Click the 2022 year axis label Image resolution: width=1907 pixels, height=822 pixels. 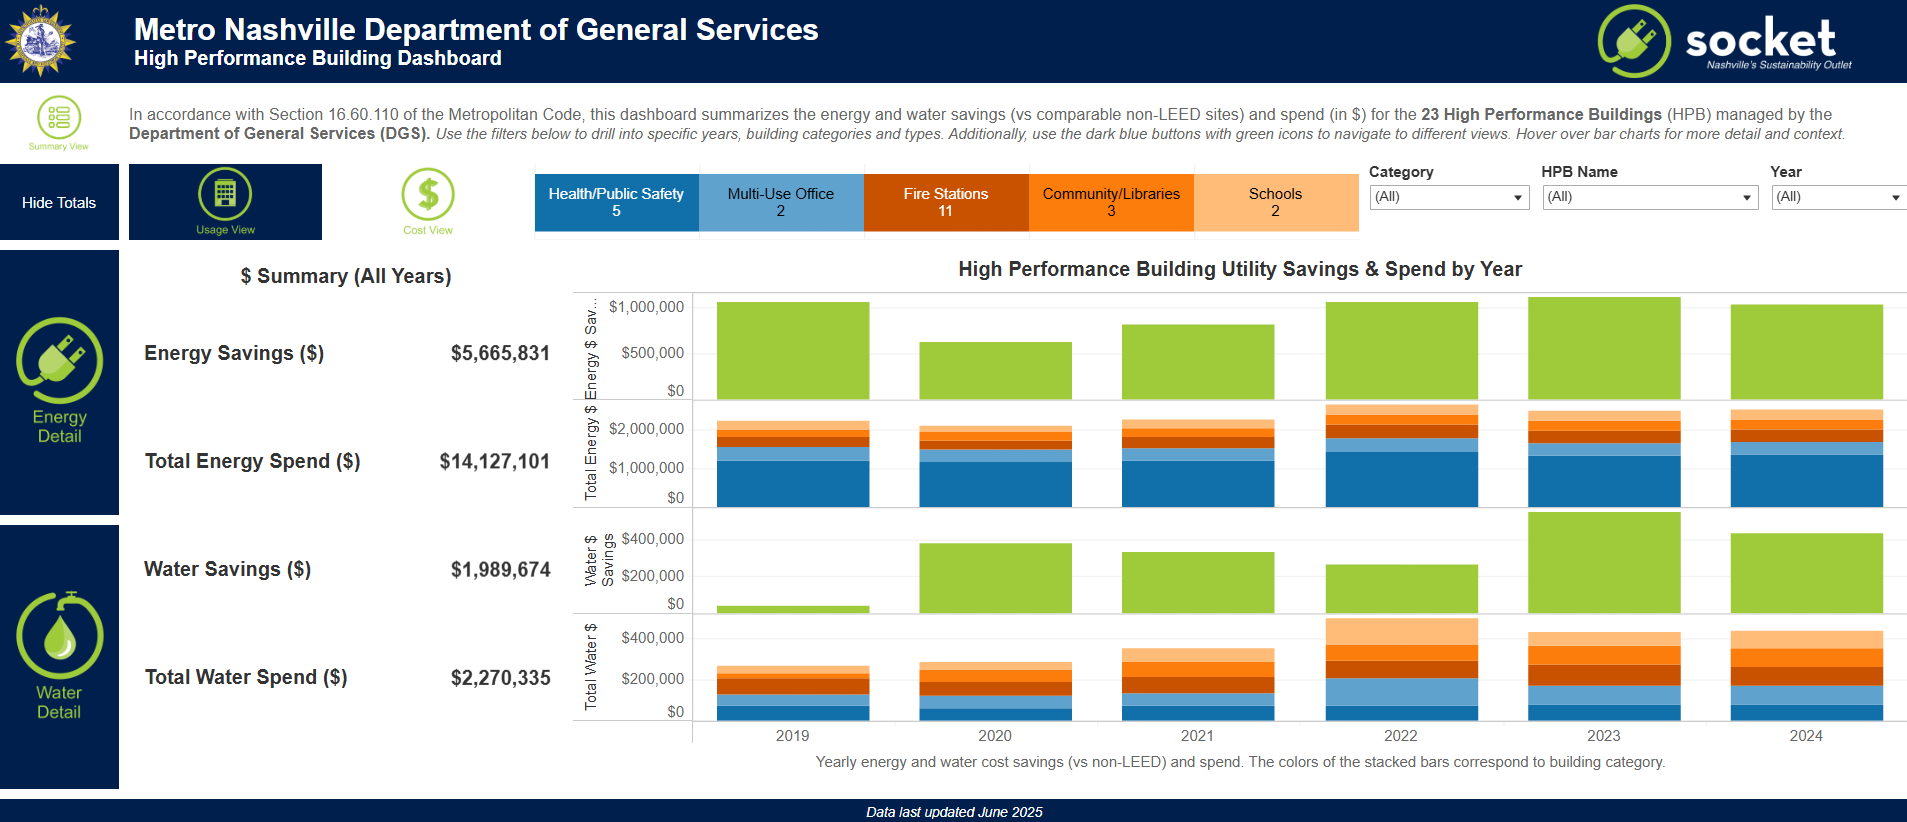point(1401,736)
